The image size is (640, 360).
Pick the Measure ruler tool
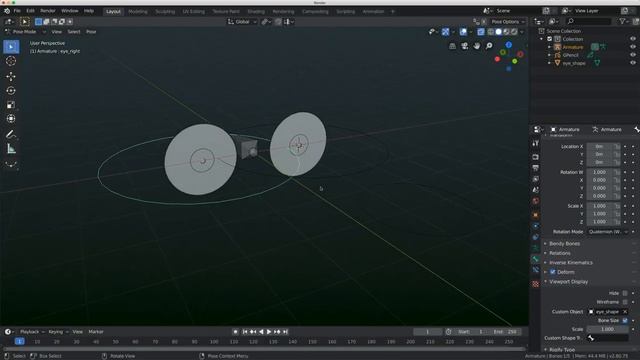[11, 149]
